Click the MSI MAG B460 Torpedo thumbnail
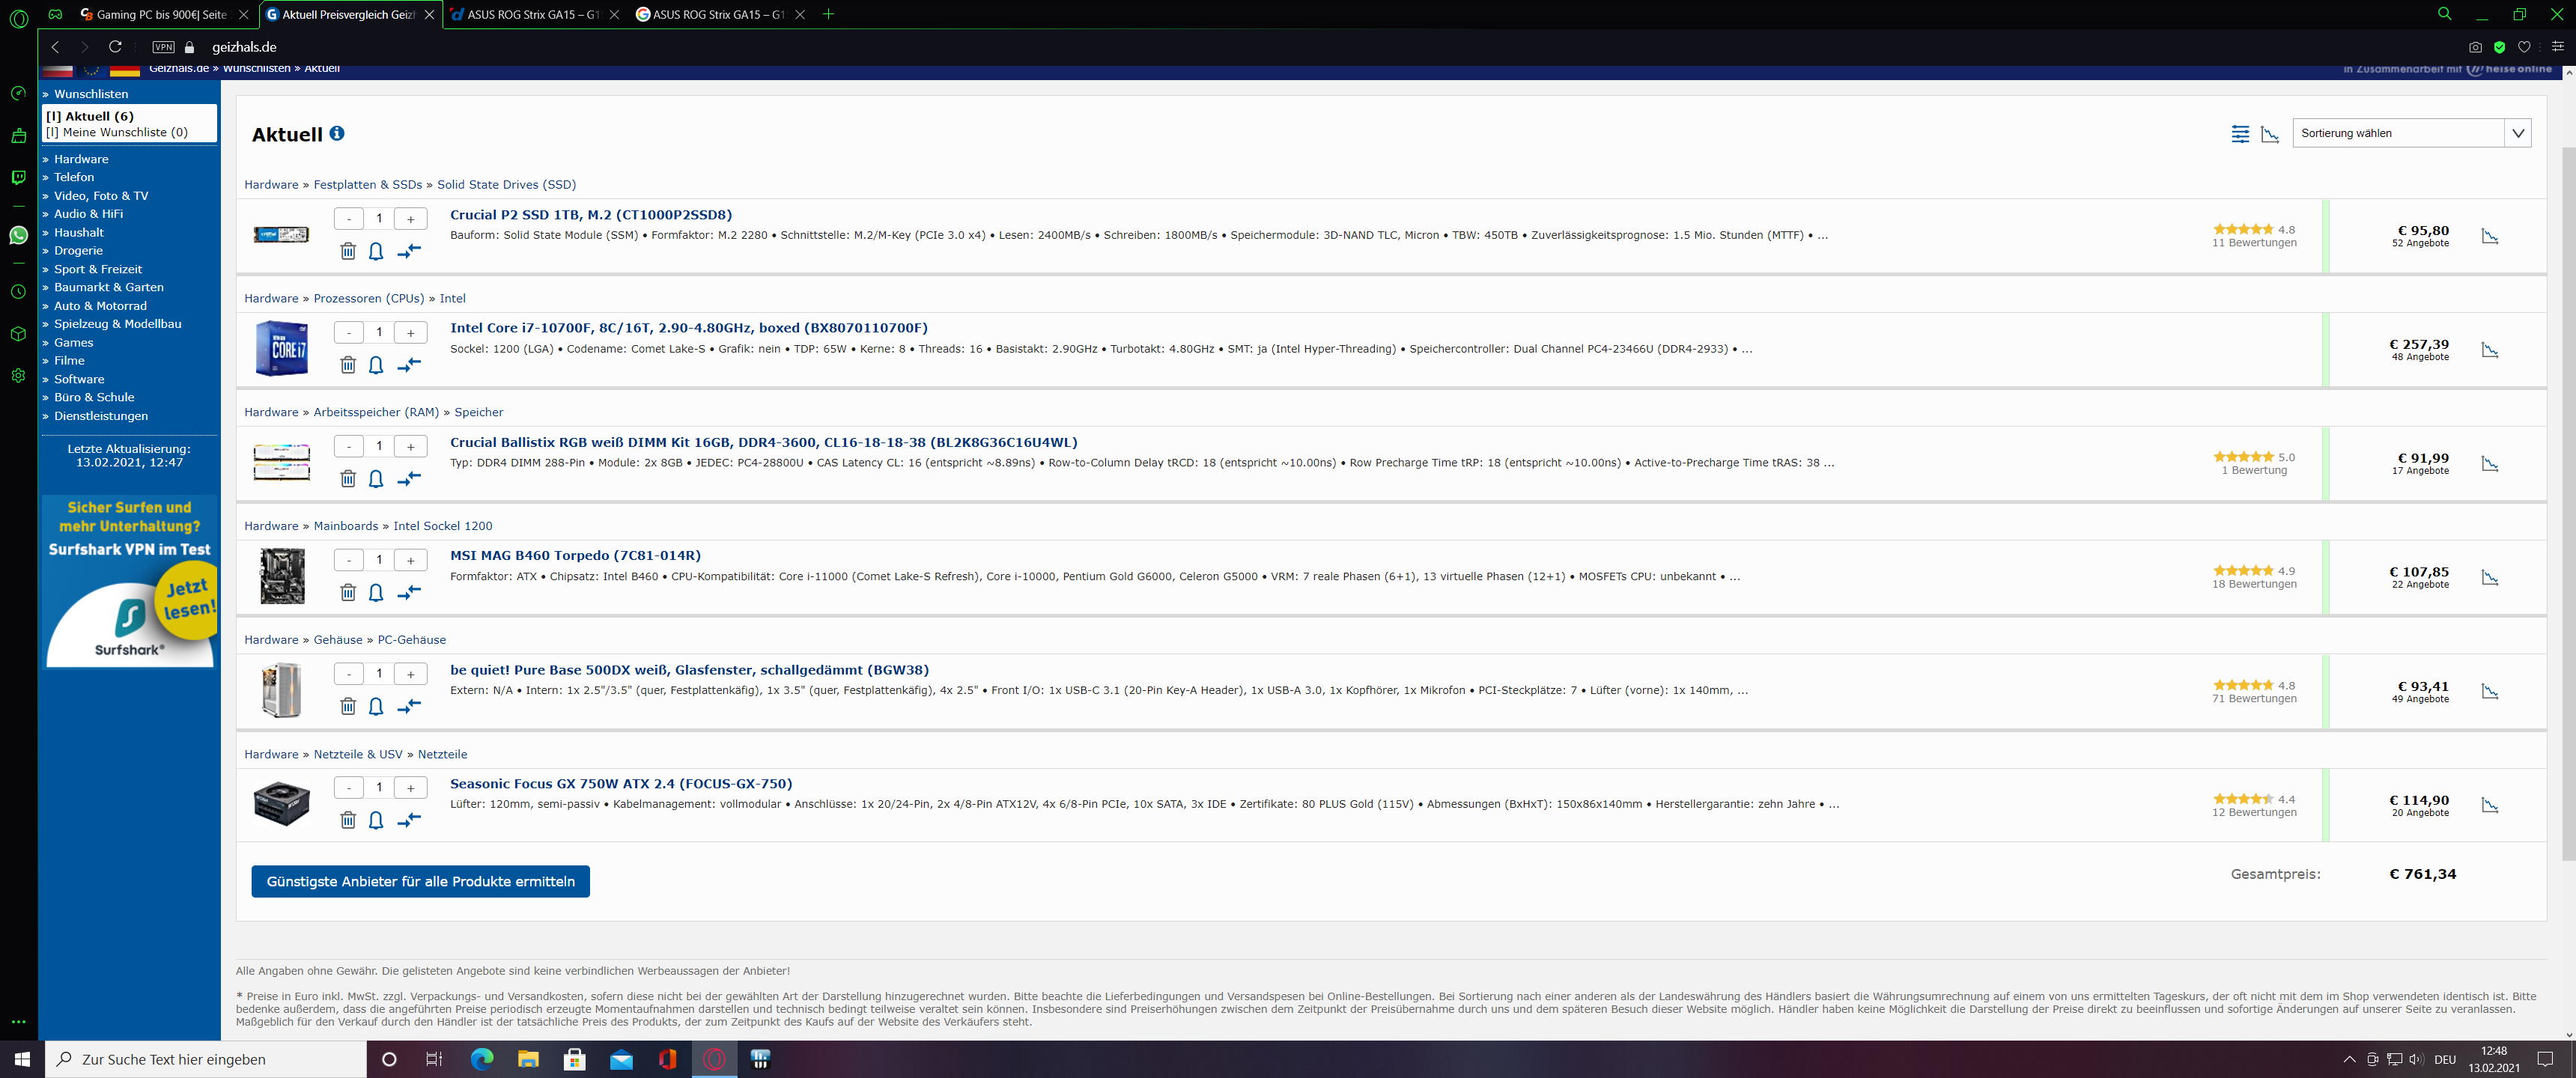 [x=282, y=576]
